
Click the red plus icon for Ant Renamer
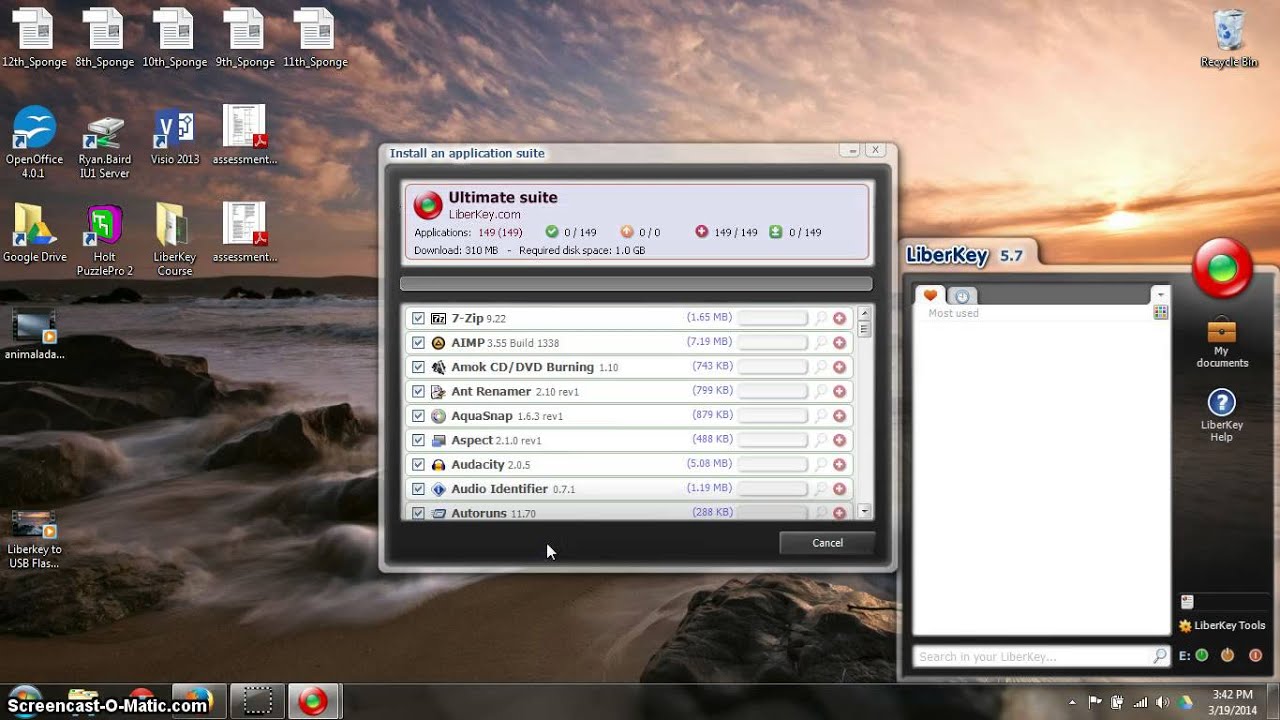[839, 391]
